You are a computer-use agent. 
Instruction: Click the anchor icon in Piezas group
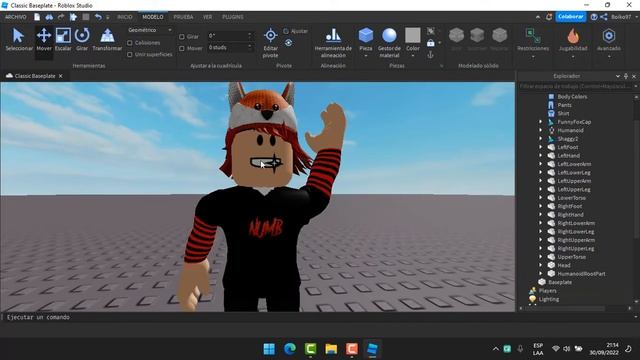point(431,55)
